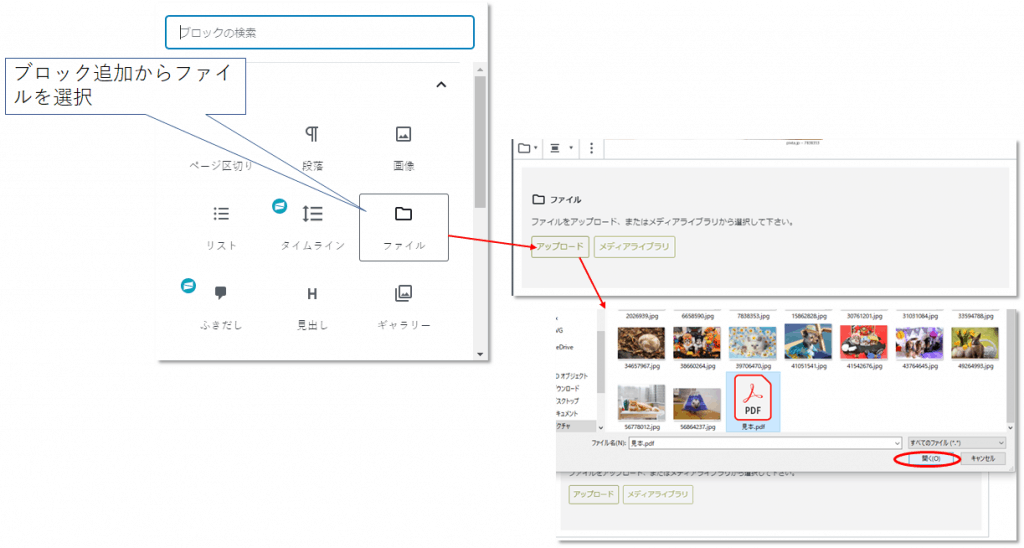Cancel the file dialog with キャンセル

coord(981,459)
